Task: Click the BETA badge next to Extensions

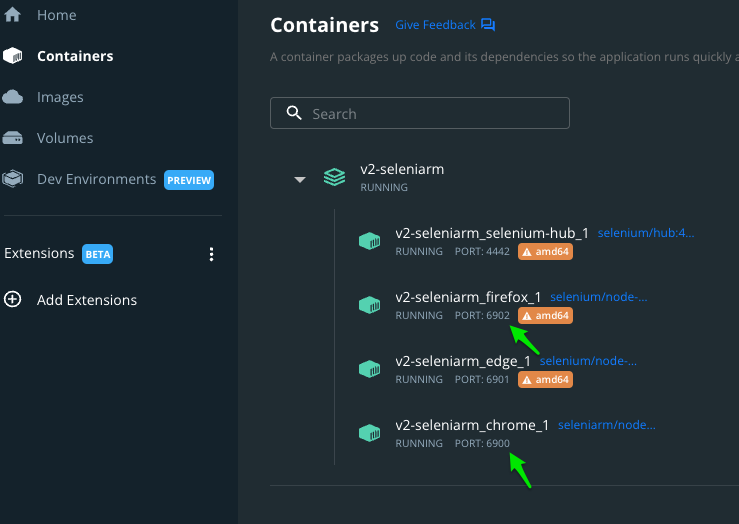Action: pos(98,254)
